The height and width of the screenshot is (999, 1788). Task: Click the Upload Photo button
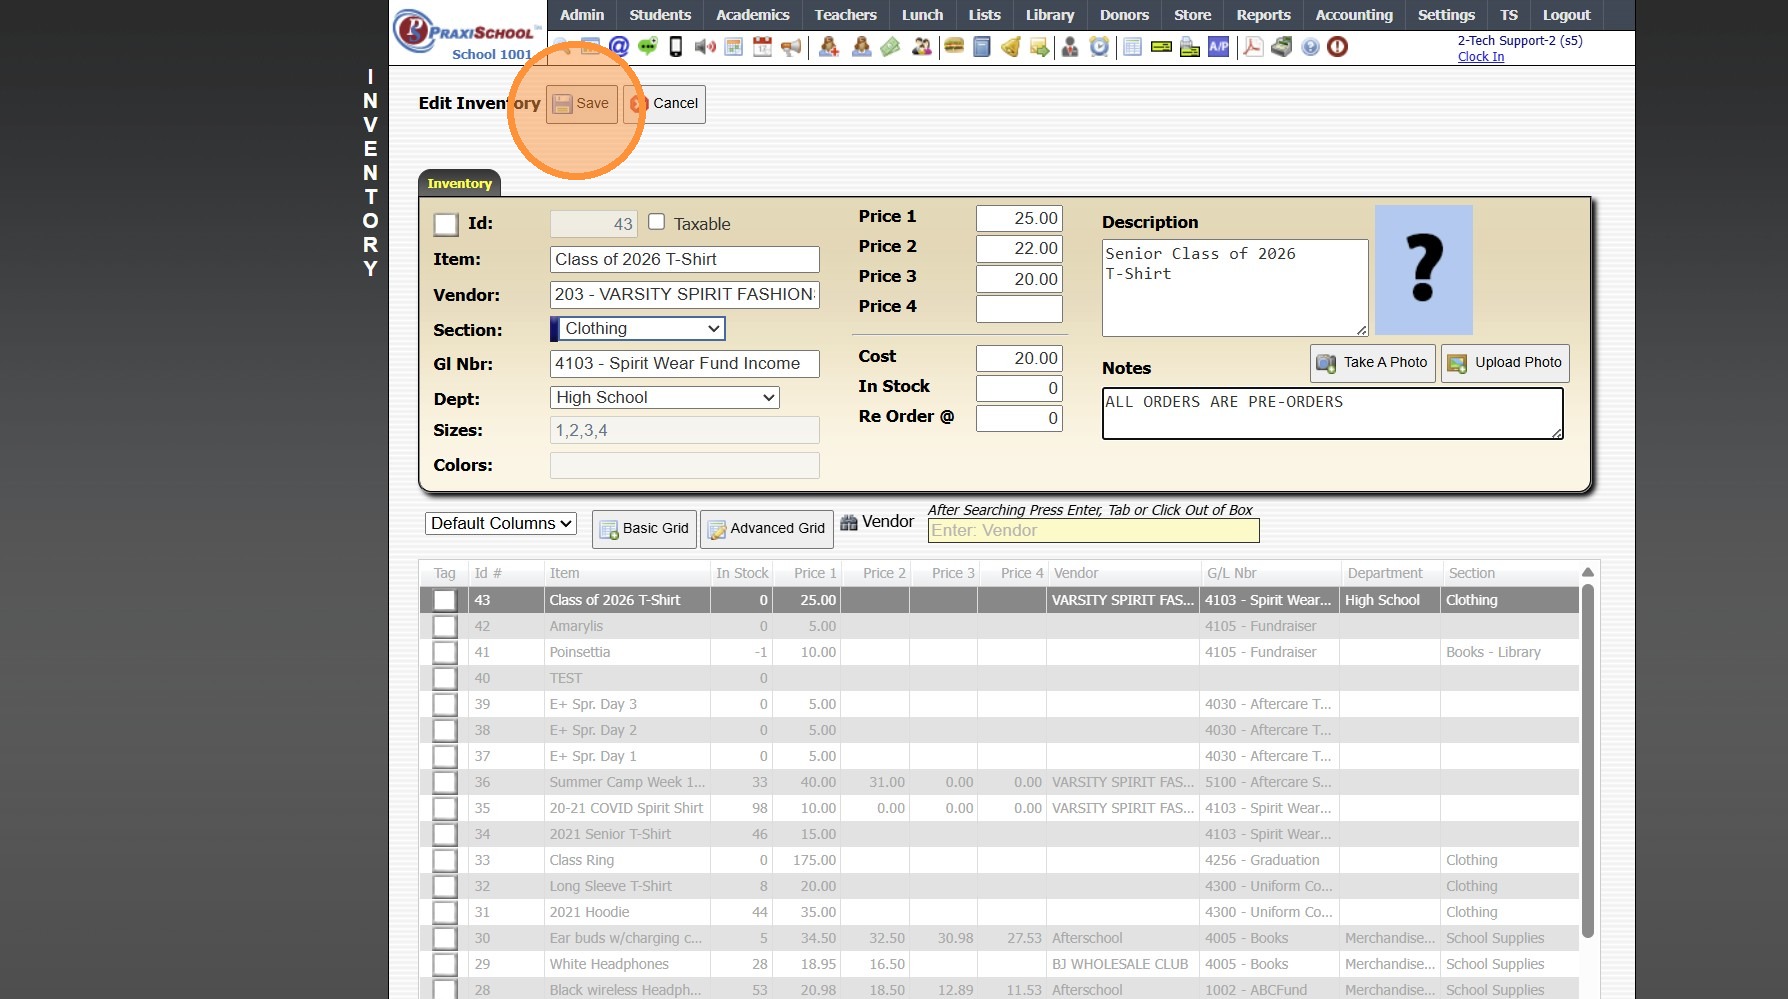point(1505,363)
